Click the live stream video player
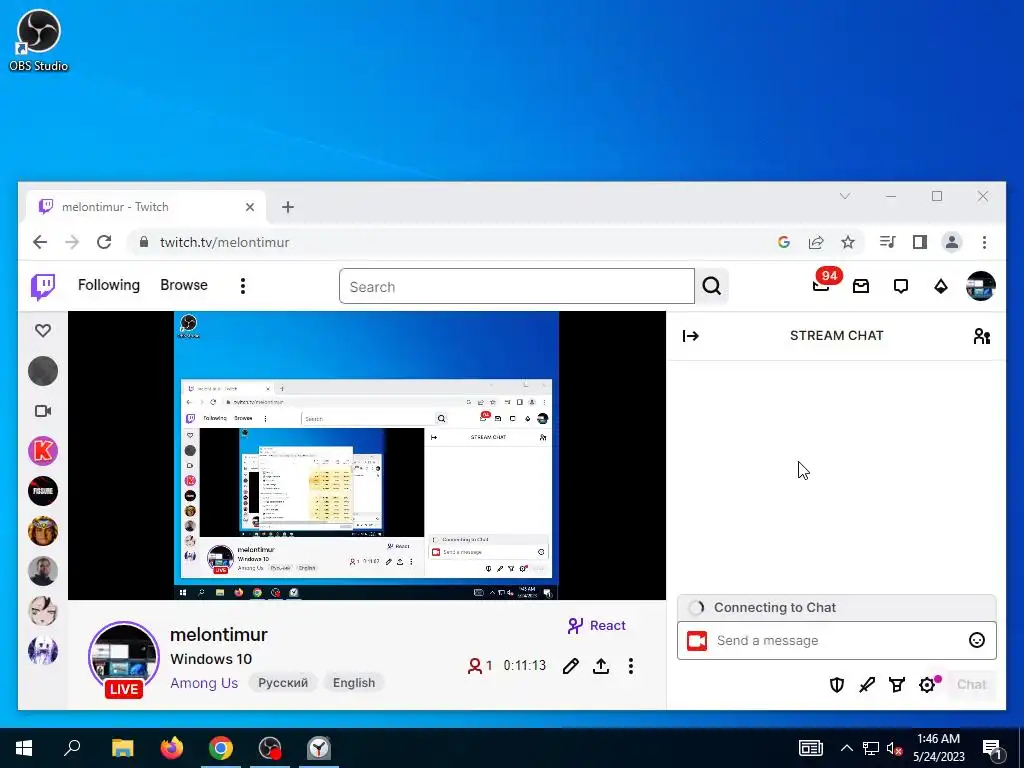The width and height of the screenshot is (1024, 768). [x=367, y=455]
